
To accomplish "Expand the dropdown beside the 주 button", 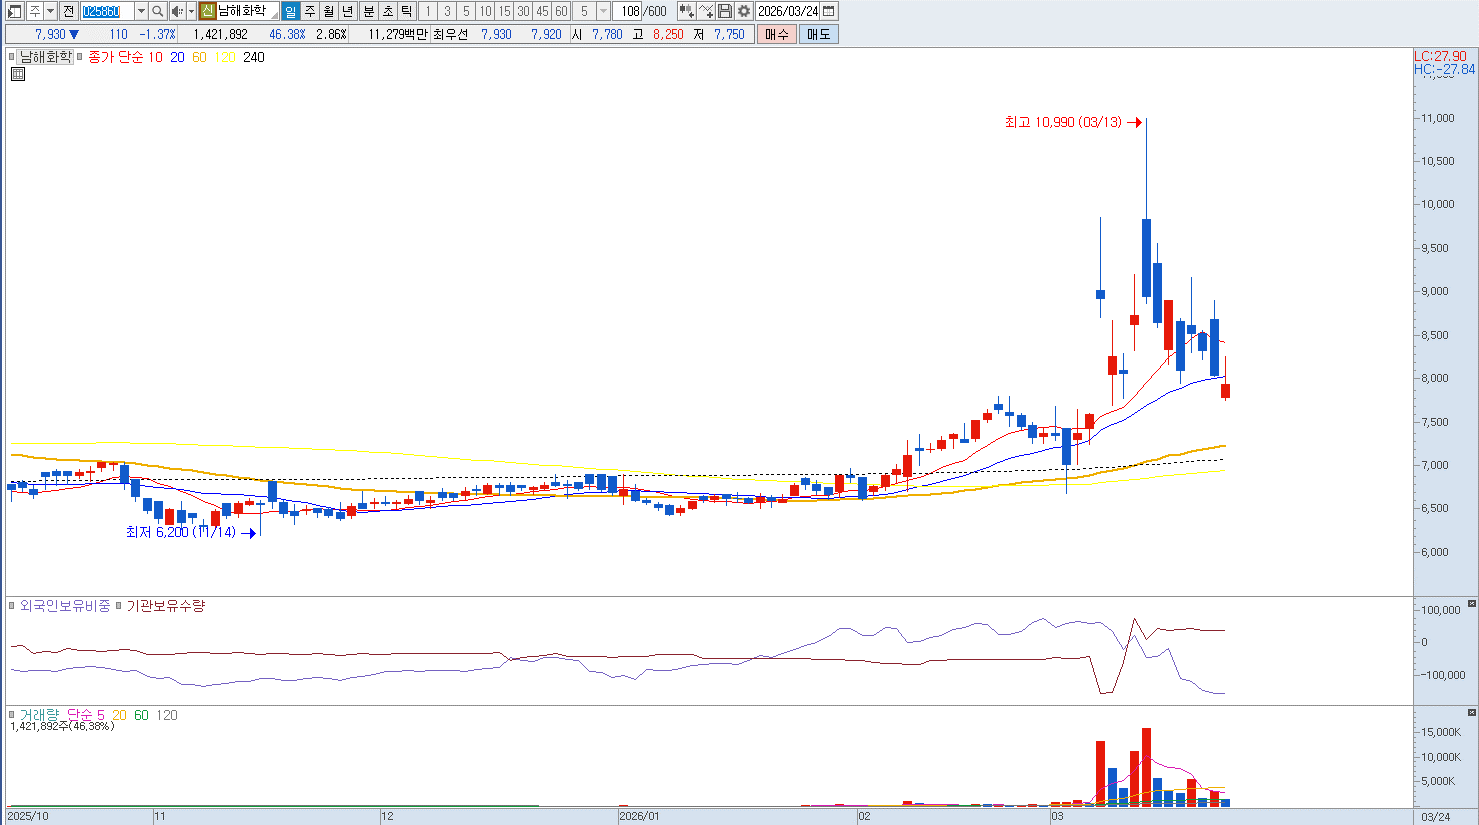I will [x=50, y=11].
